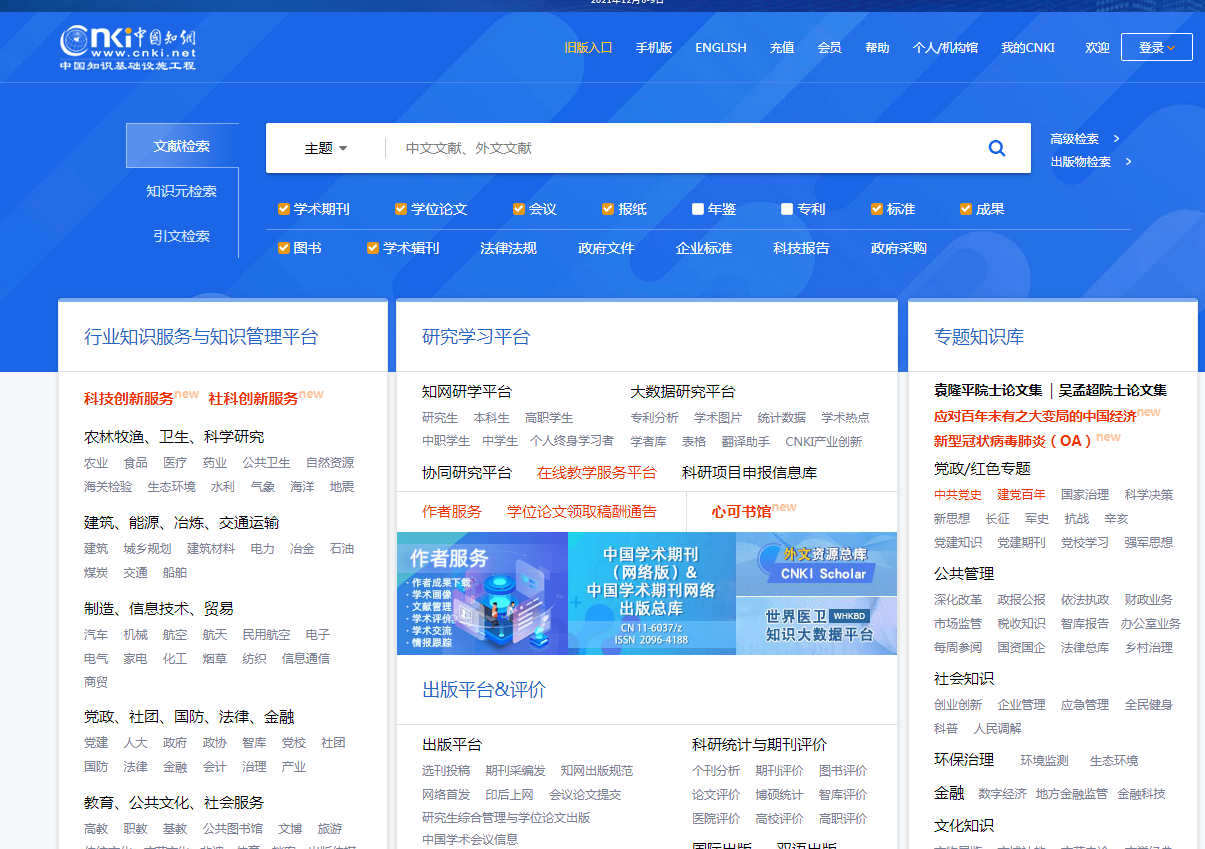Uncheck the 报纸 checkbox
Image resolution: width=1205 pixels, height=849 pixels.
click(608, 209)
